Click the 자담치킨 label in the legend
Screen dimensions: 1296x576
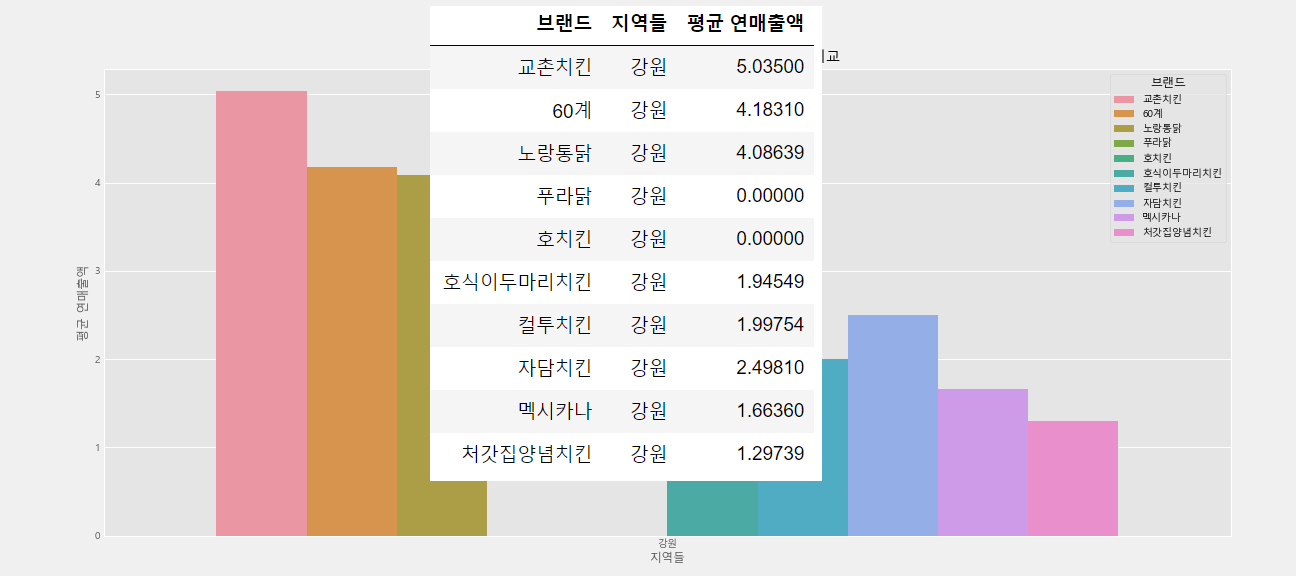(x=1162, y=203)
